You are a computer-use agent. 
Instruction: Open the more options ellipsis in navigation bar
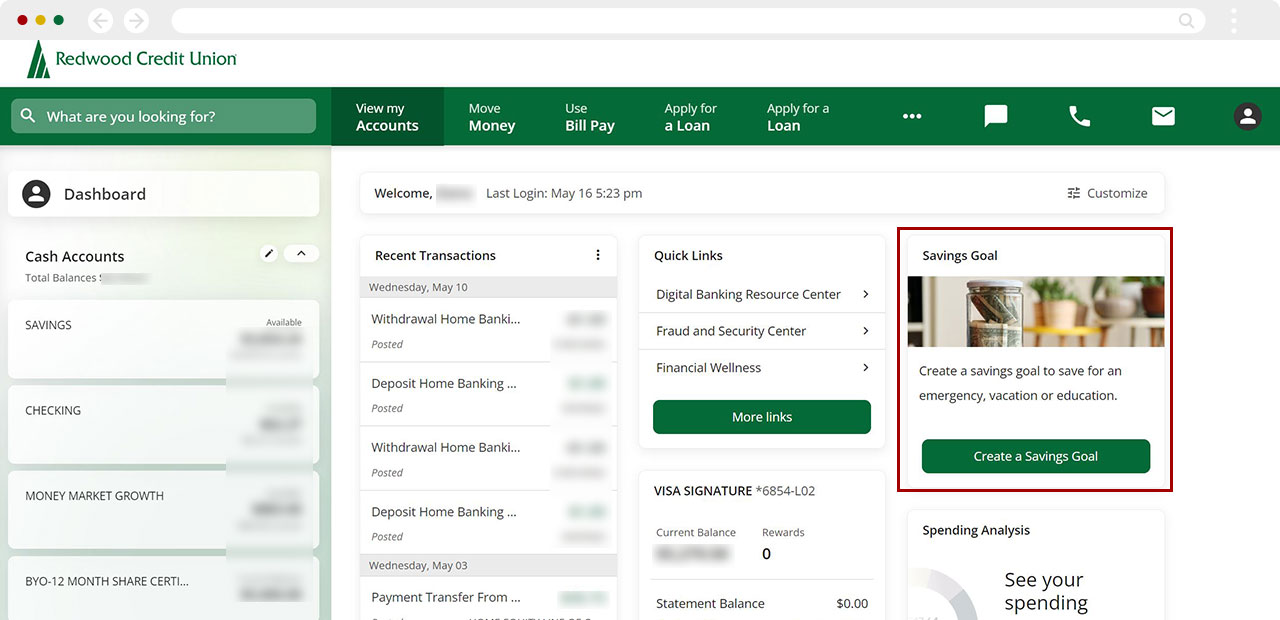[912, 117]
